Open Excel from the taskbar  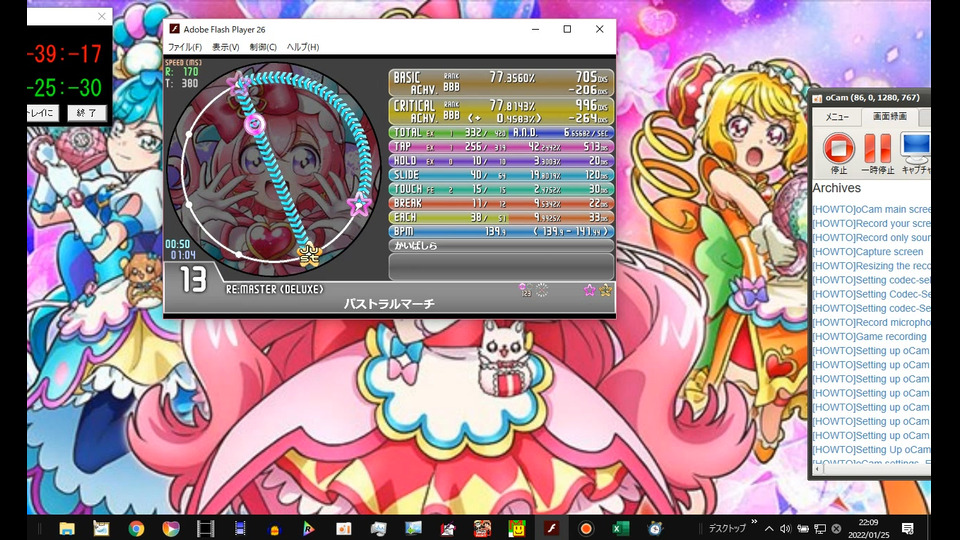point(621,528)
